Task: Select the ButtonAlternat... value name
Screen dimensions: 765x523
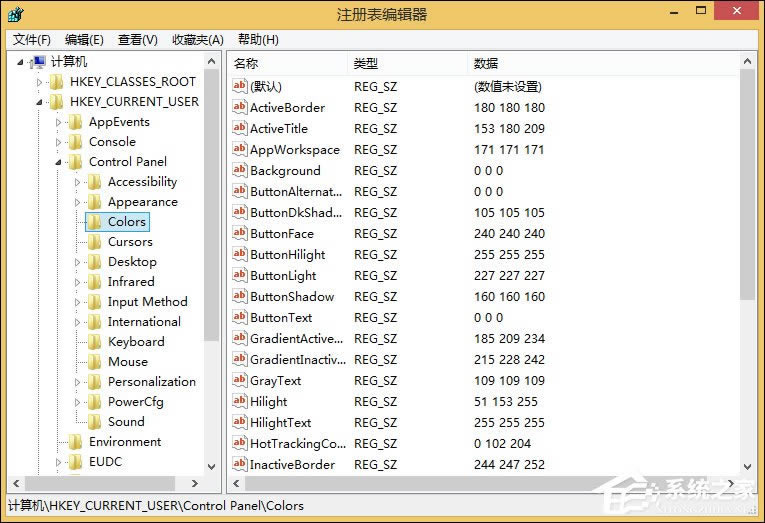Action: tap(296, 192)
